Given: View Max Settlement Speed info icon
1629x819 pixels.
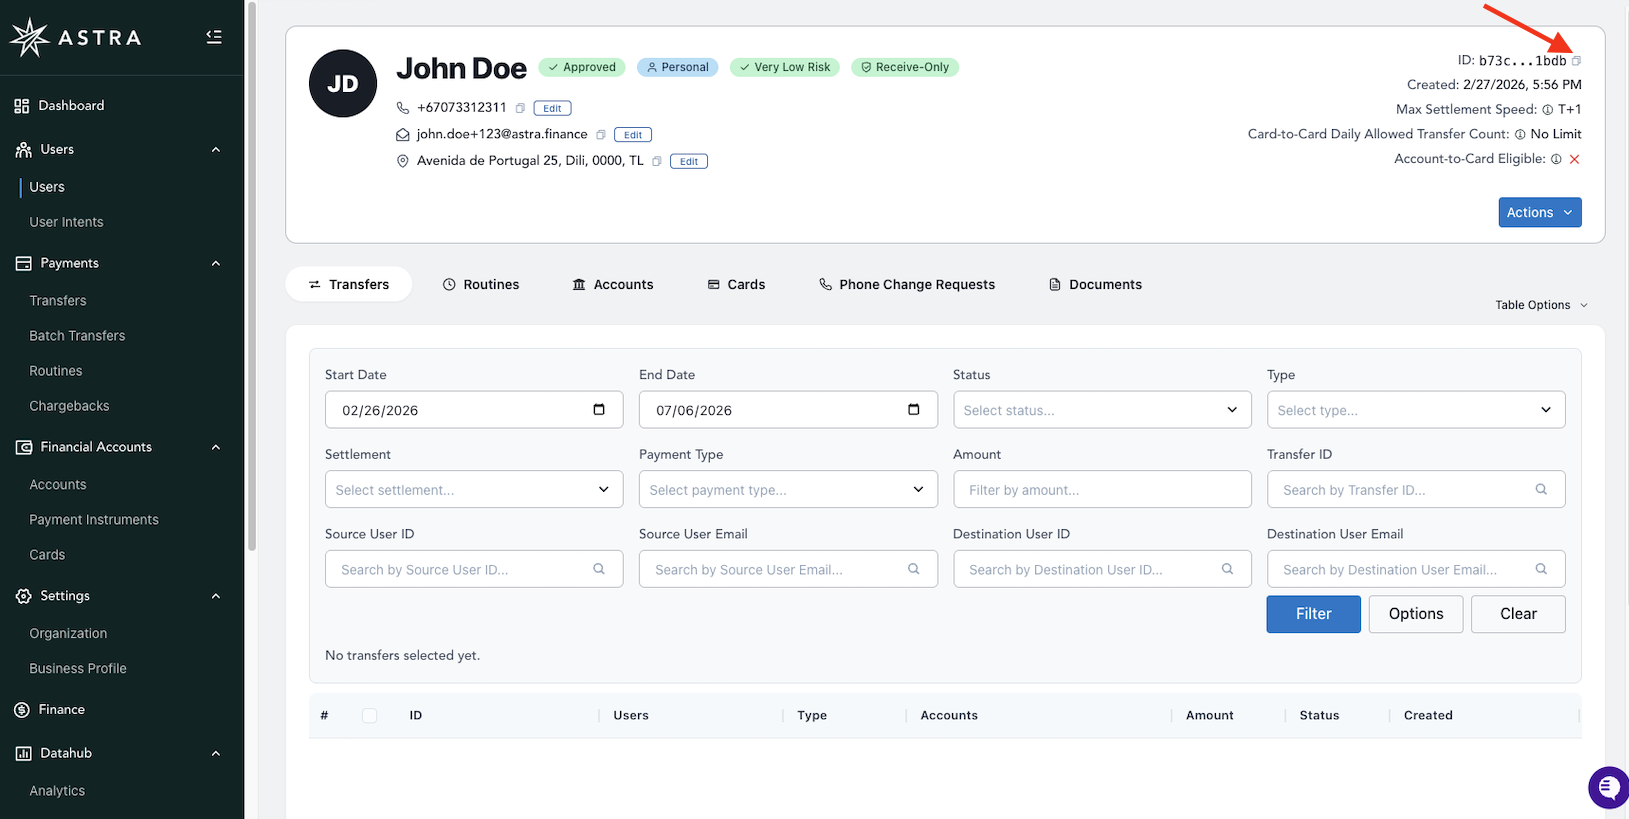Looking at the screenshot, I should coord(1547,110).
